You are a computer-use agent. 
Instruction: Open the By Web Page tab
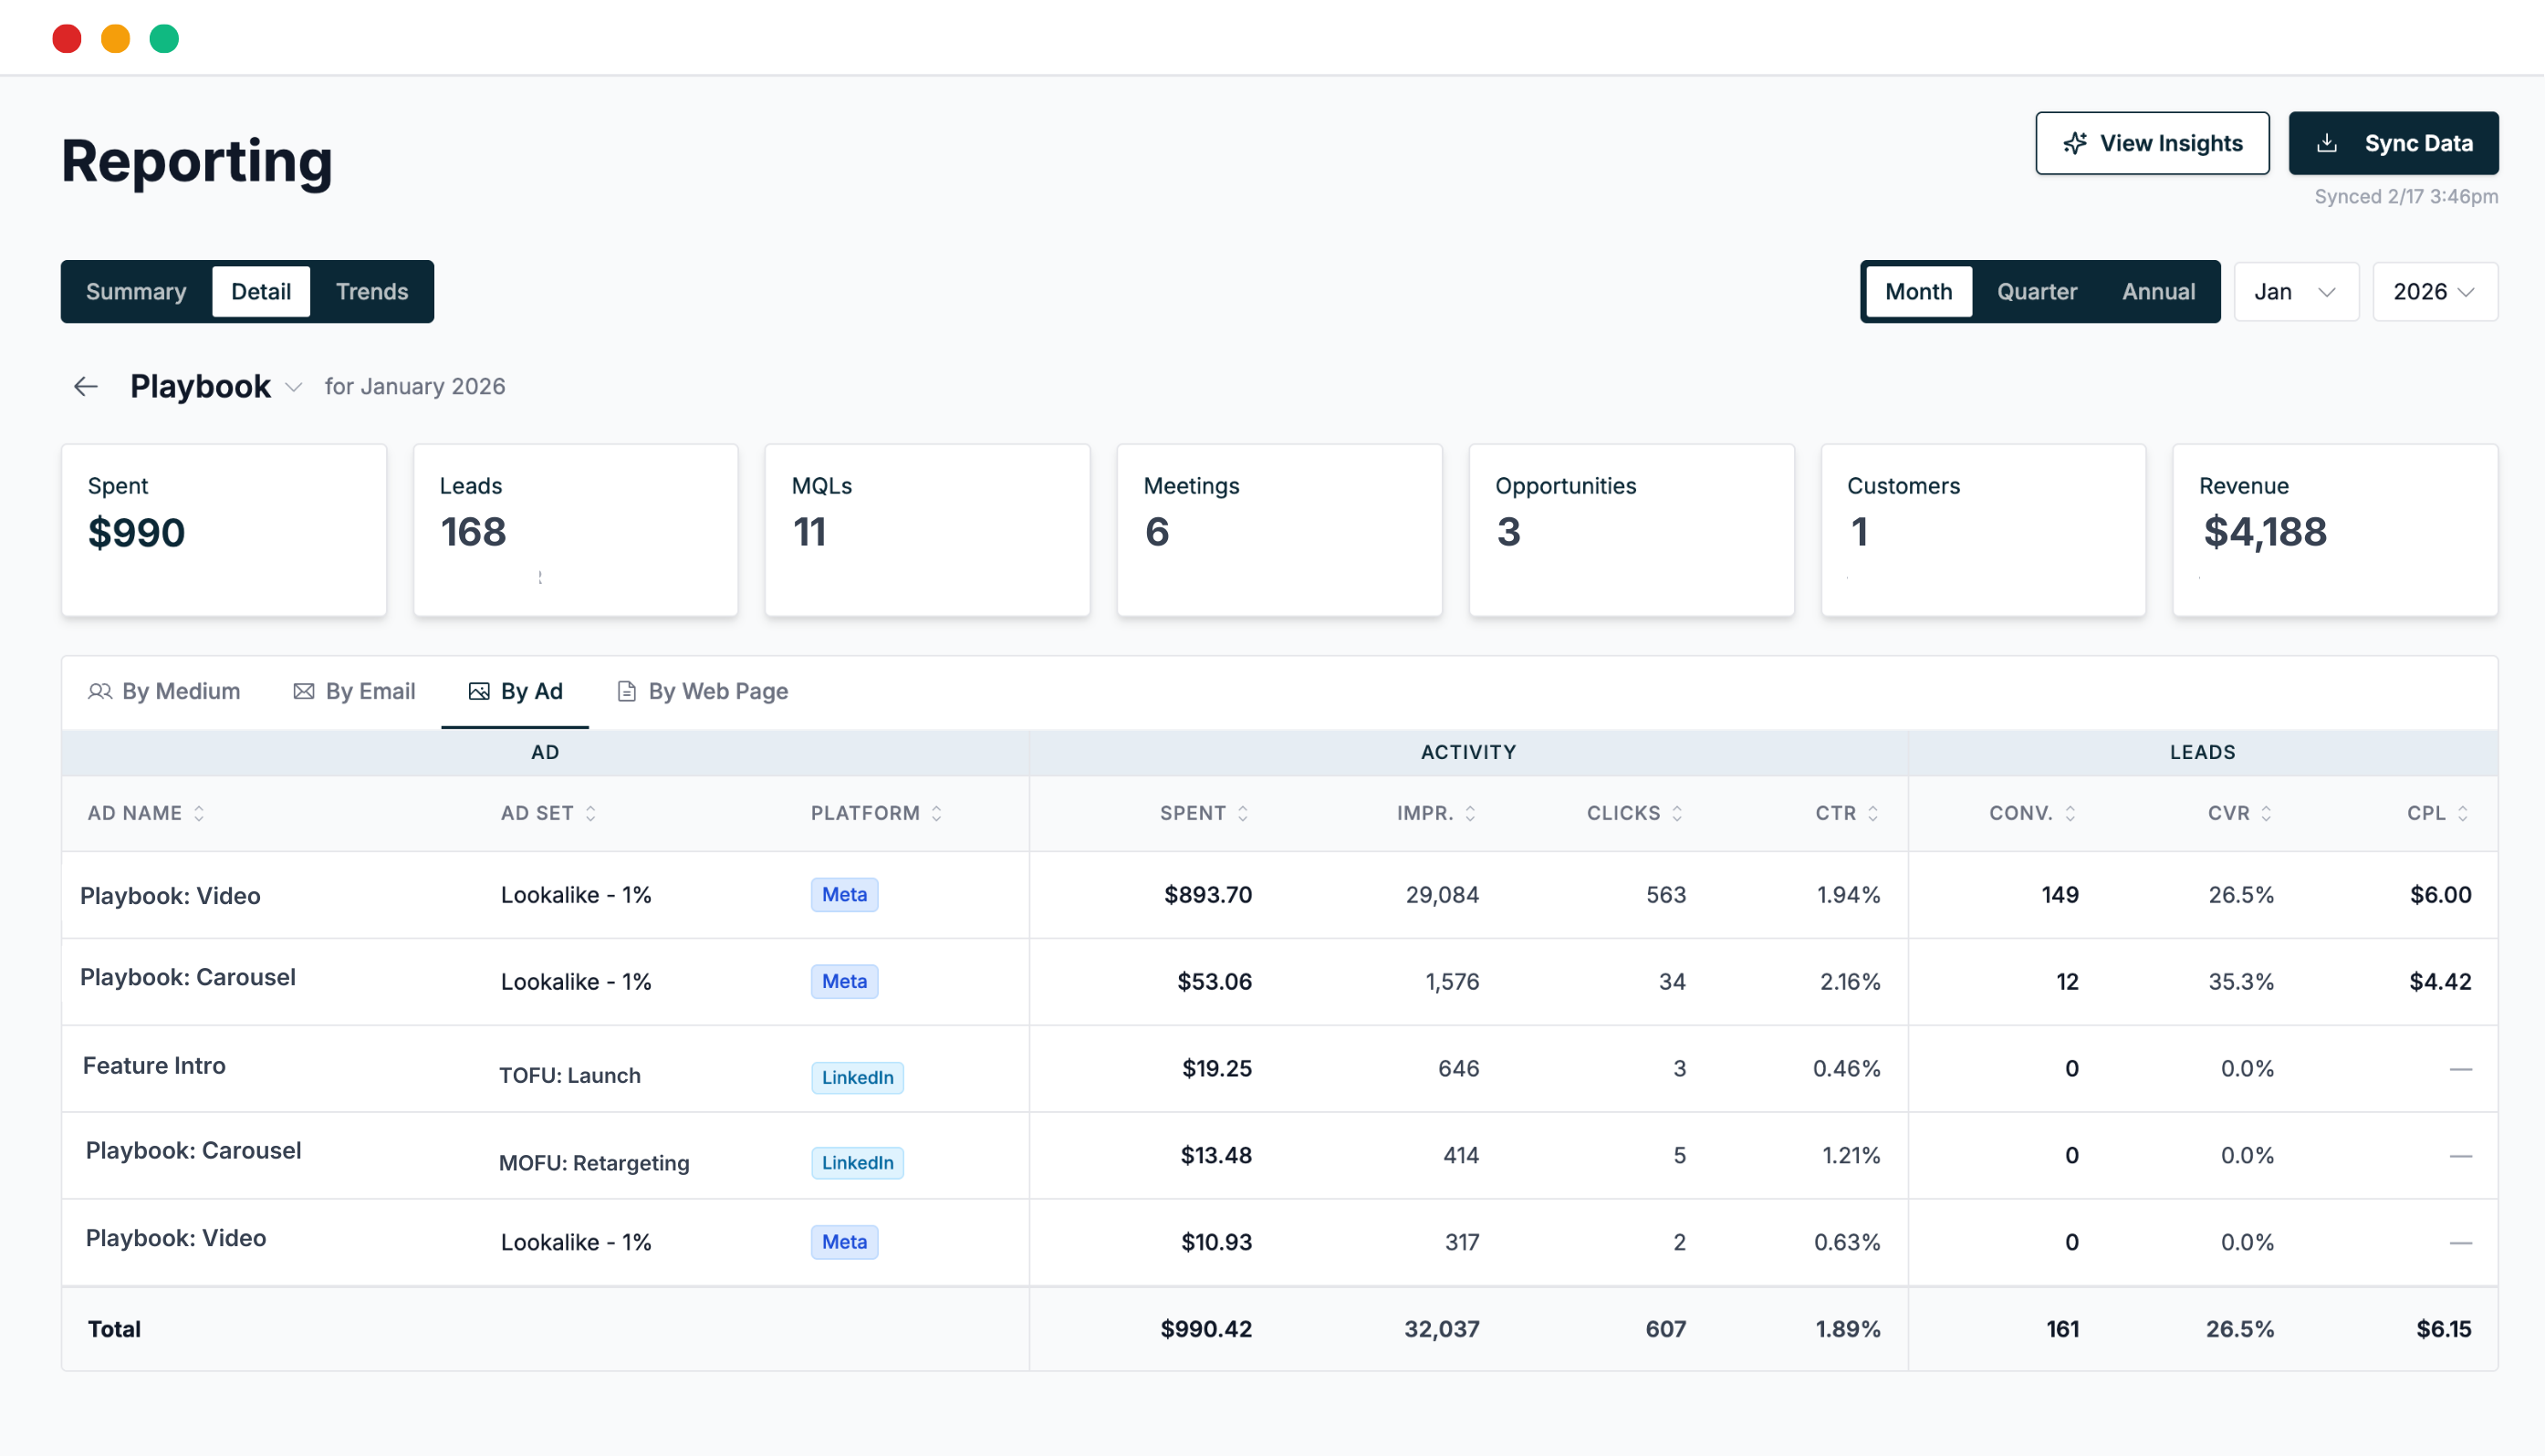[703, 691]
